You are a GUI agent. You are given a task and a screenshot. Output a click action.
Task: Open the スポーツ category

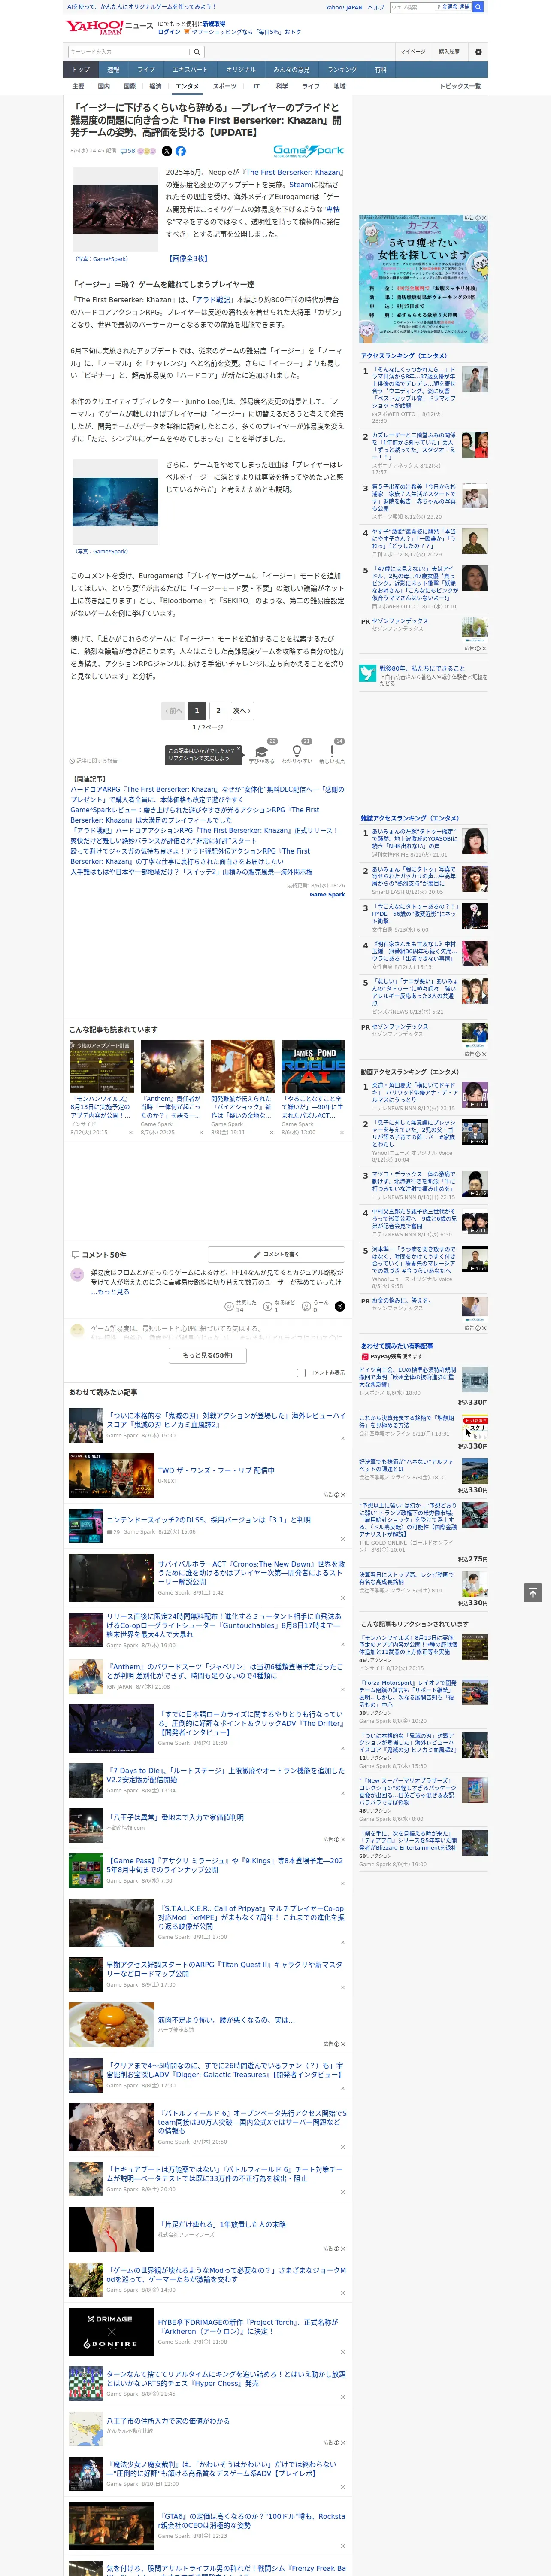tap(225, 86)
